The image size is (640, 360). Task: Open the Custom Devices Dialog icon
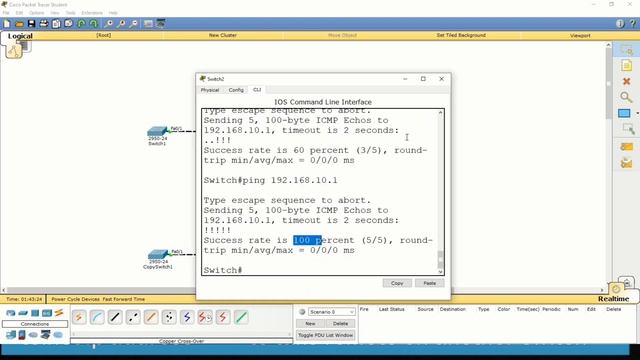click(161, 24)
